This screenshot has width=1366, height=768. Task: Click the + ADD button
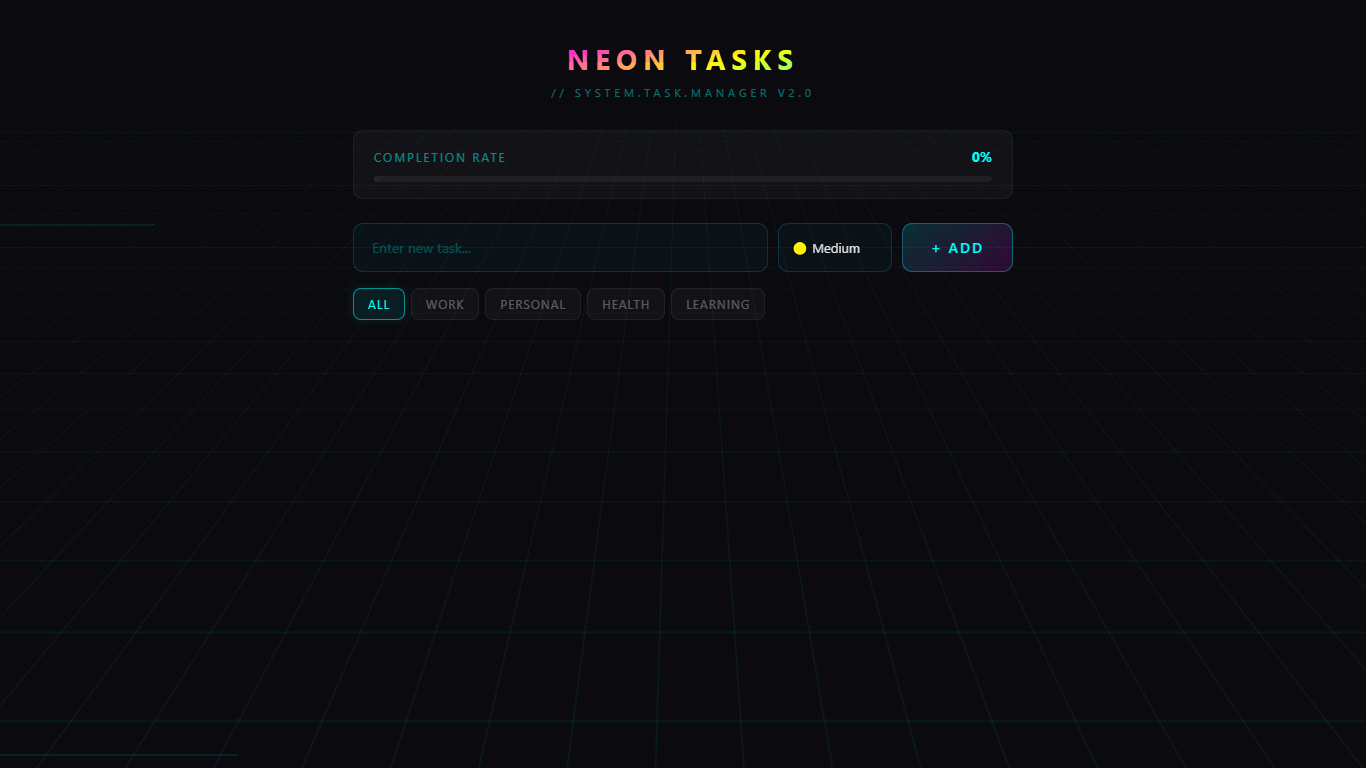point(957,248)
